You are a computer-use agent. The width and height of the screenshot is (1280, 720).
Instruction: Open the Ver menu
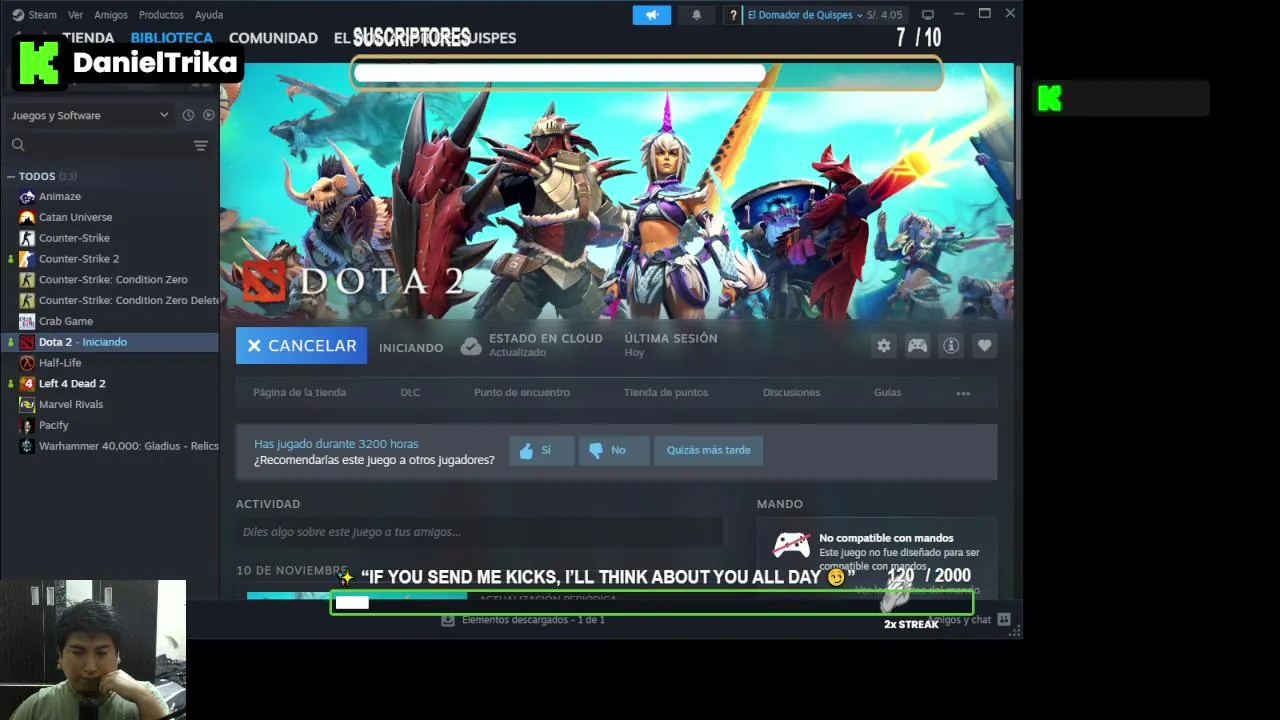pyautogui.click(x=76, y=15)
